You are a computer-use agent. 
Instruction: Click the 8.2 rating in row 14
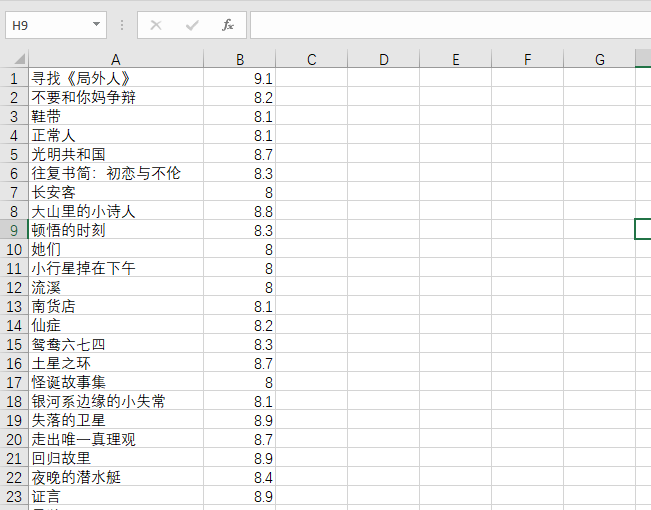click(240, 325)
